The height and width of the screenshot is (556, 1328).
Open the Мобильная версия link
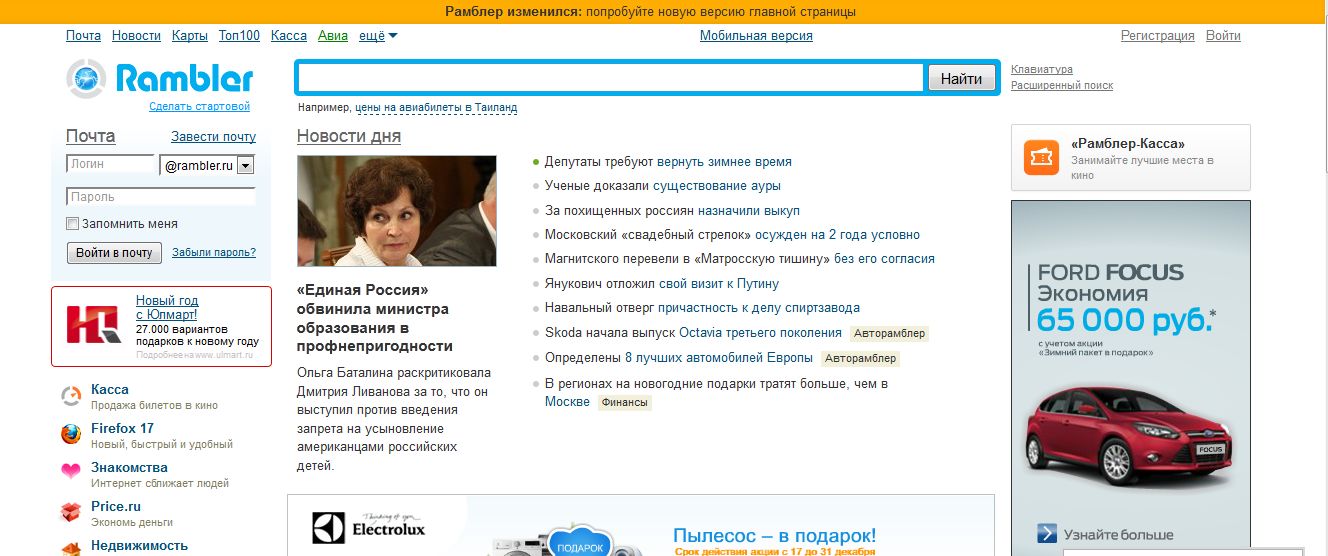pos(756,36)
